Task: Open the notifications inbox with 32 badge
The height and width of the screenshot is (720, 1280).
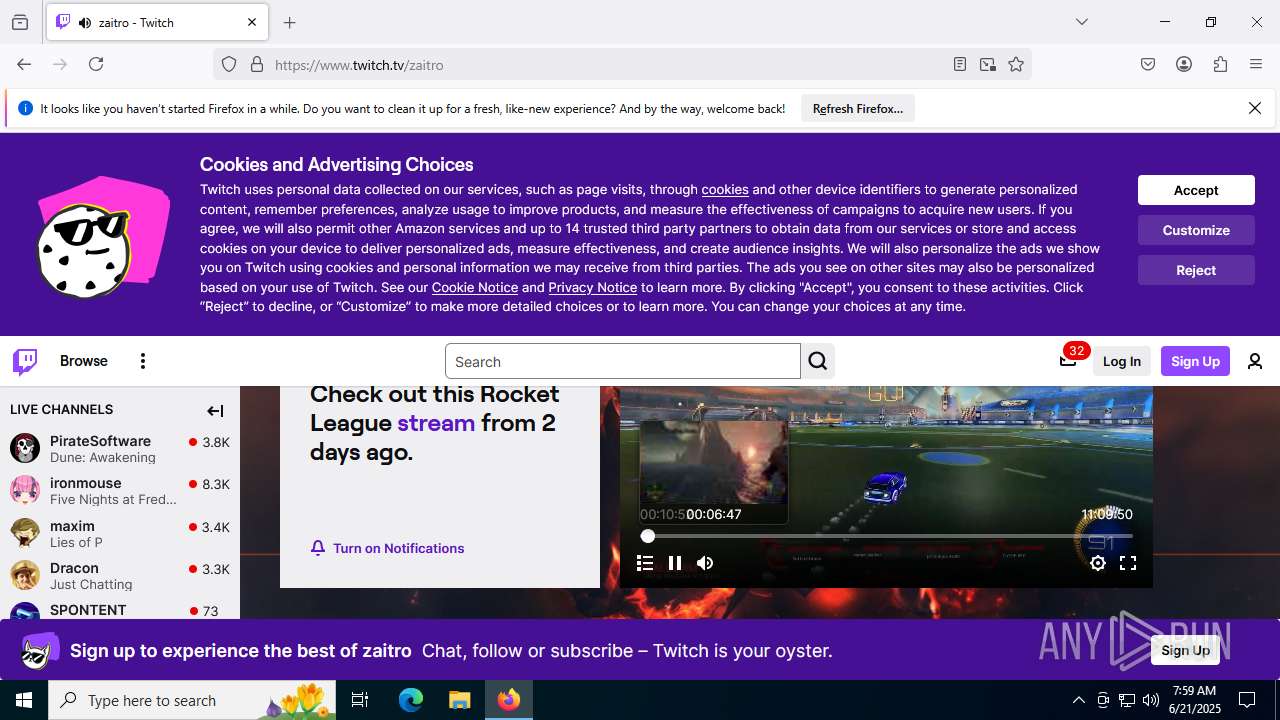Action: coord(1068,360)
